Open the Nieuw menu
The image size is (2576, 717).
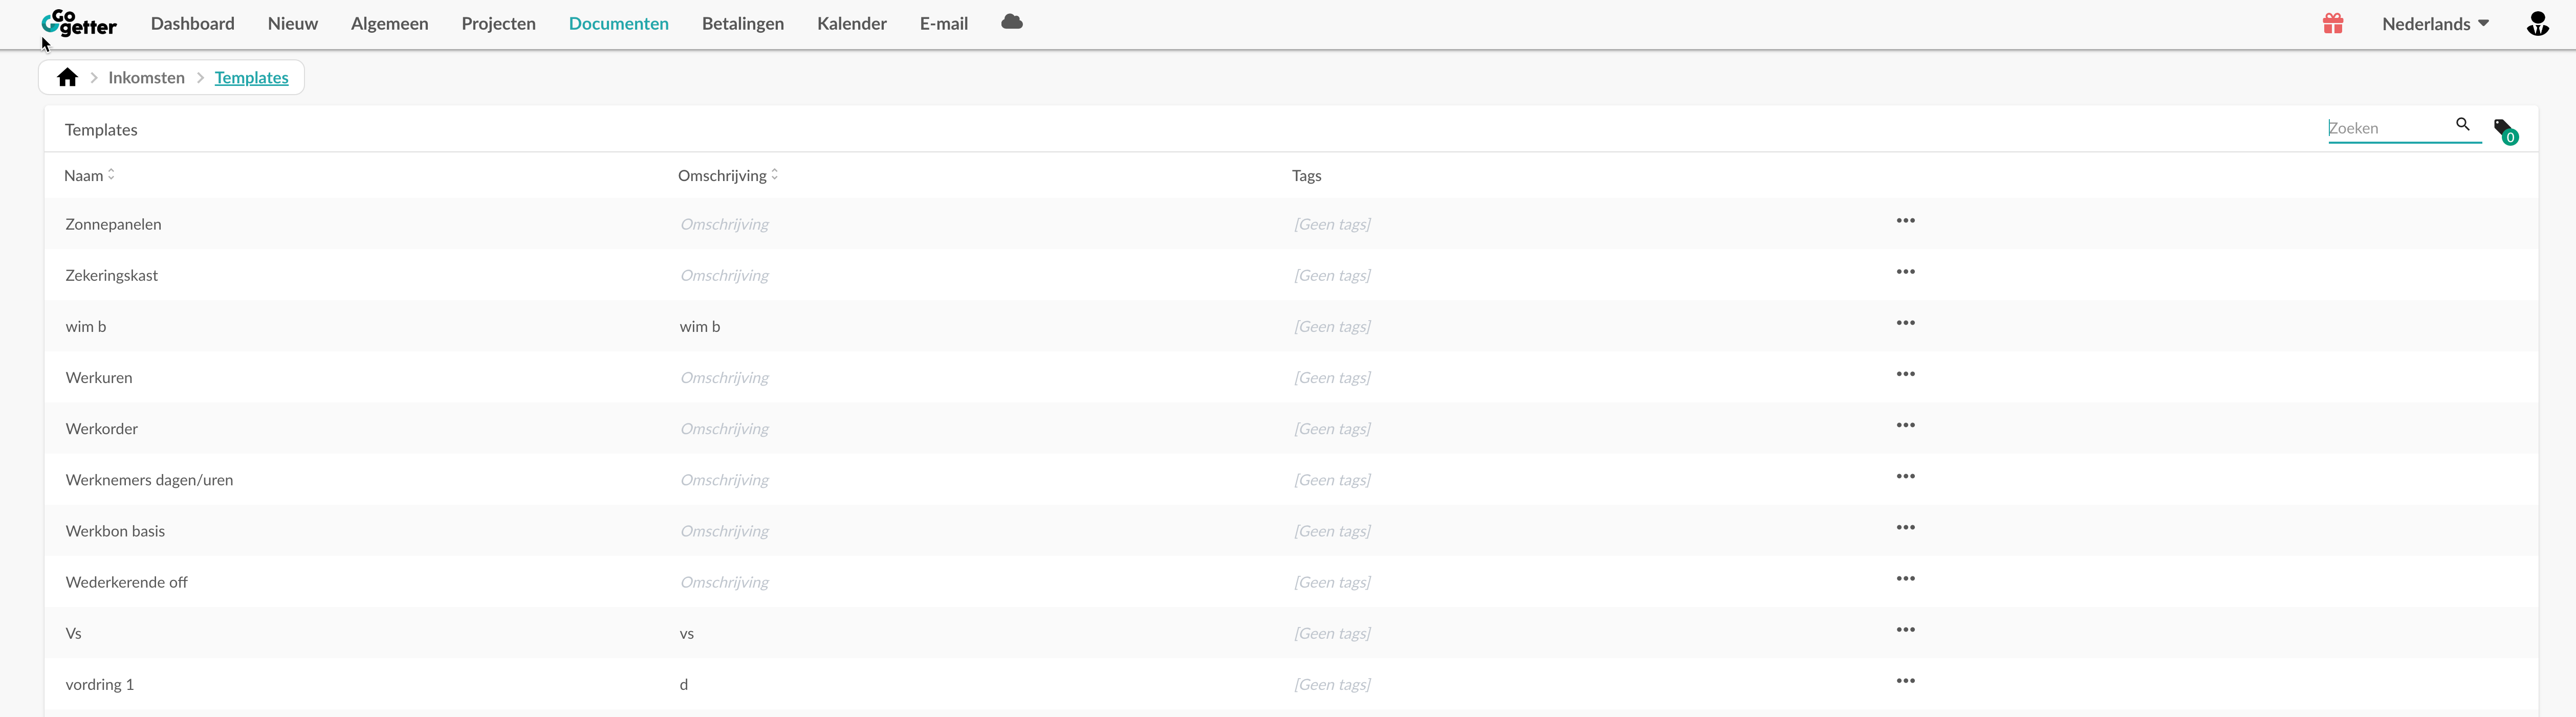293,23
